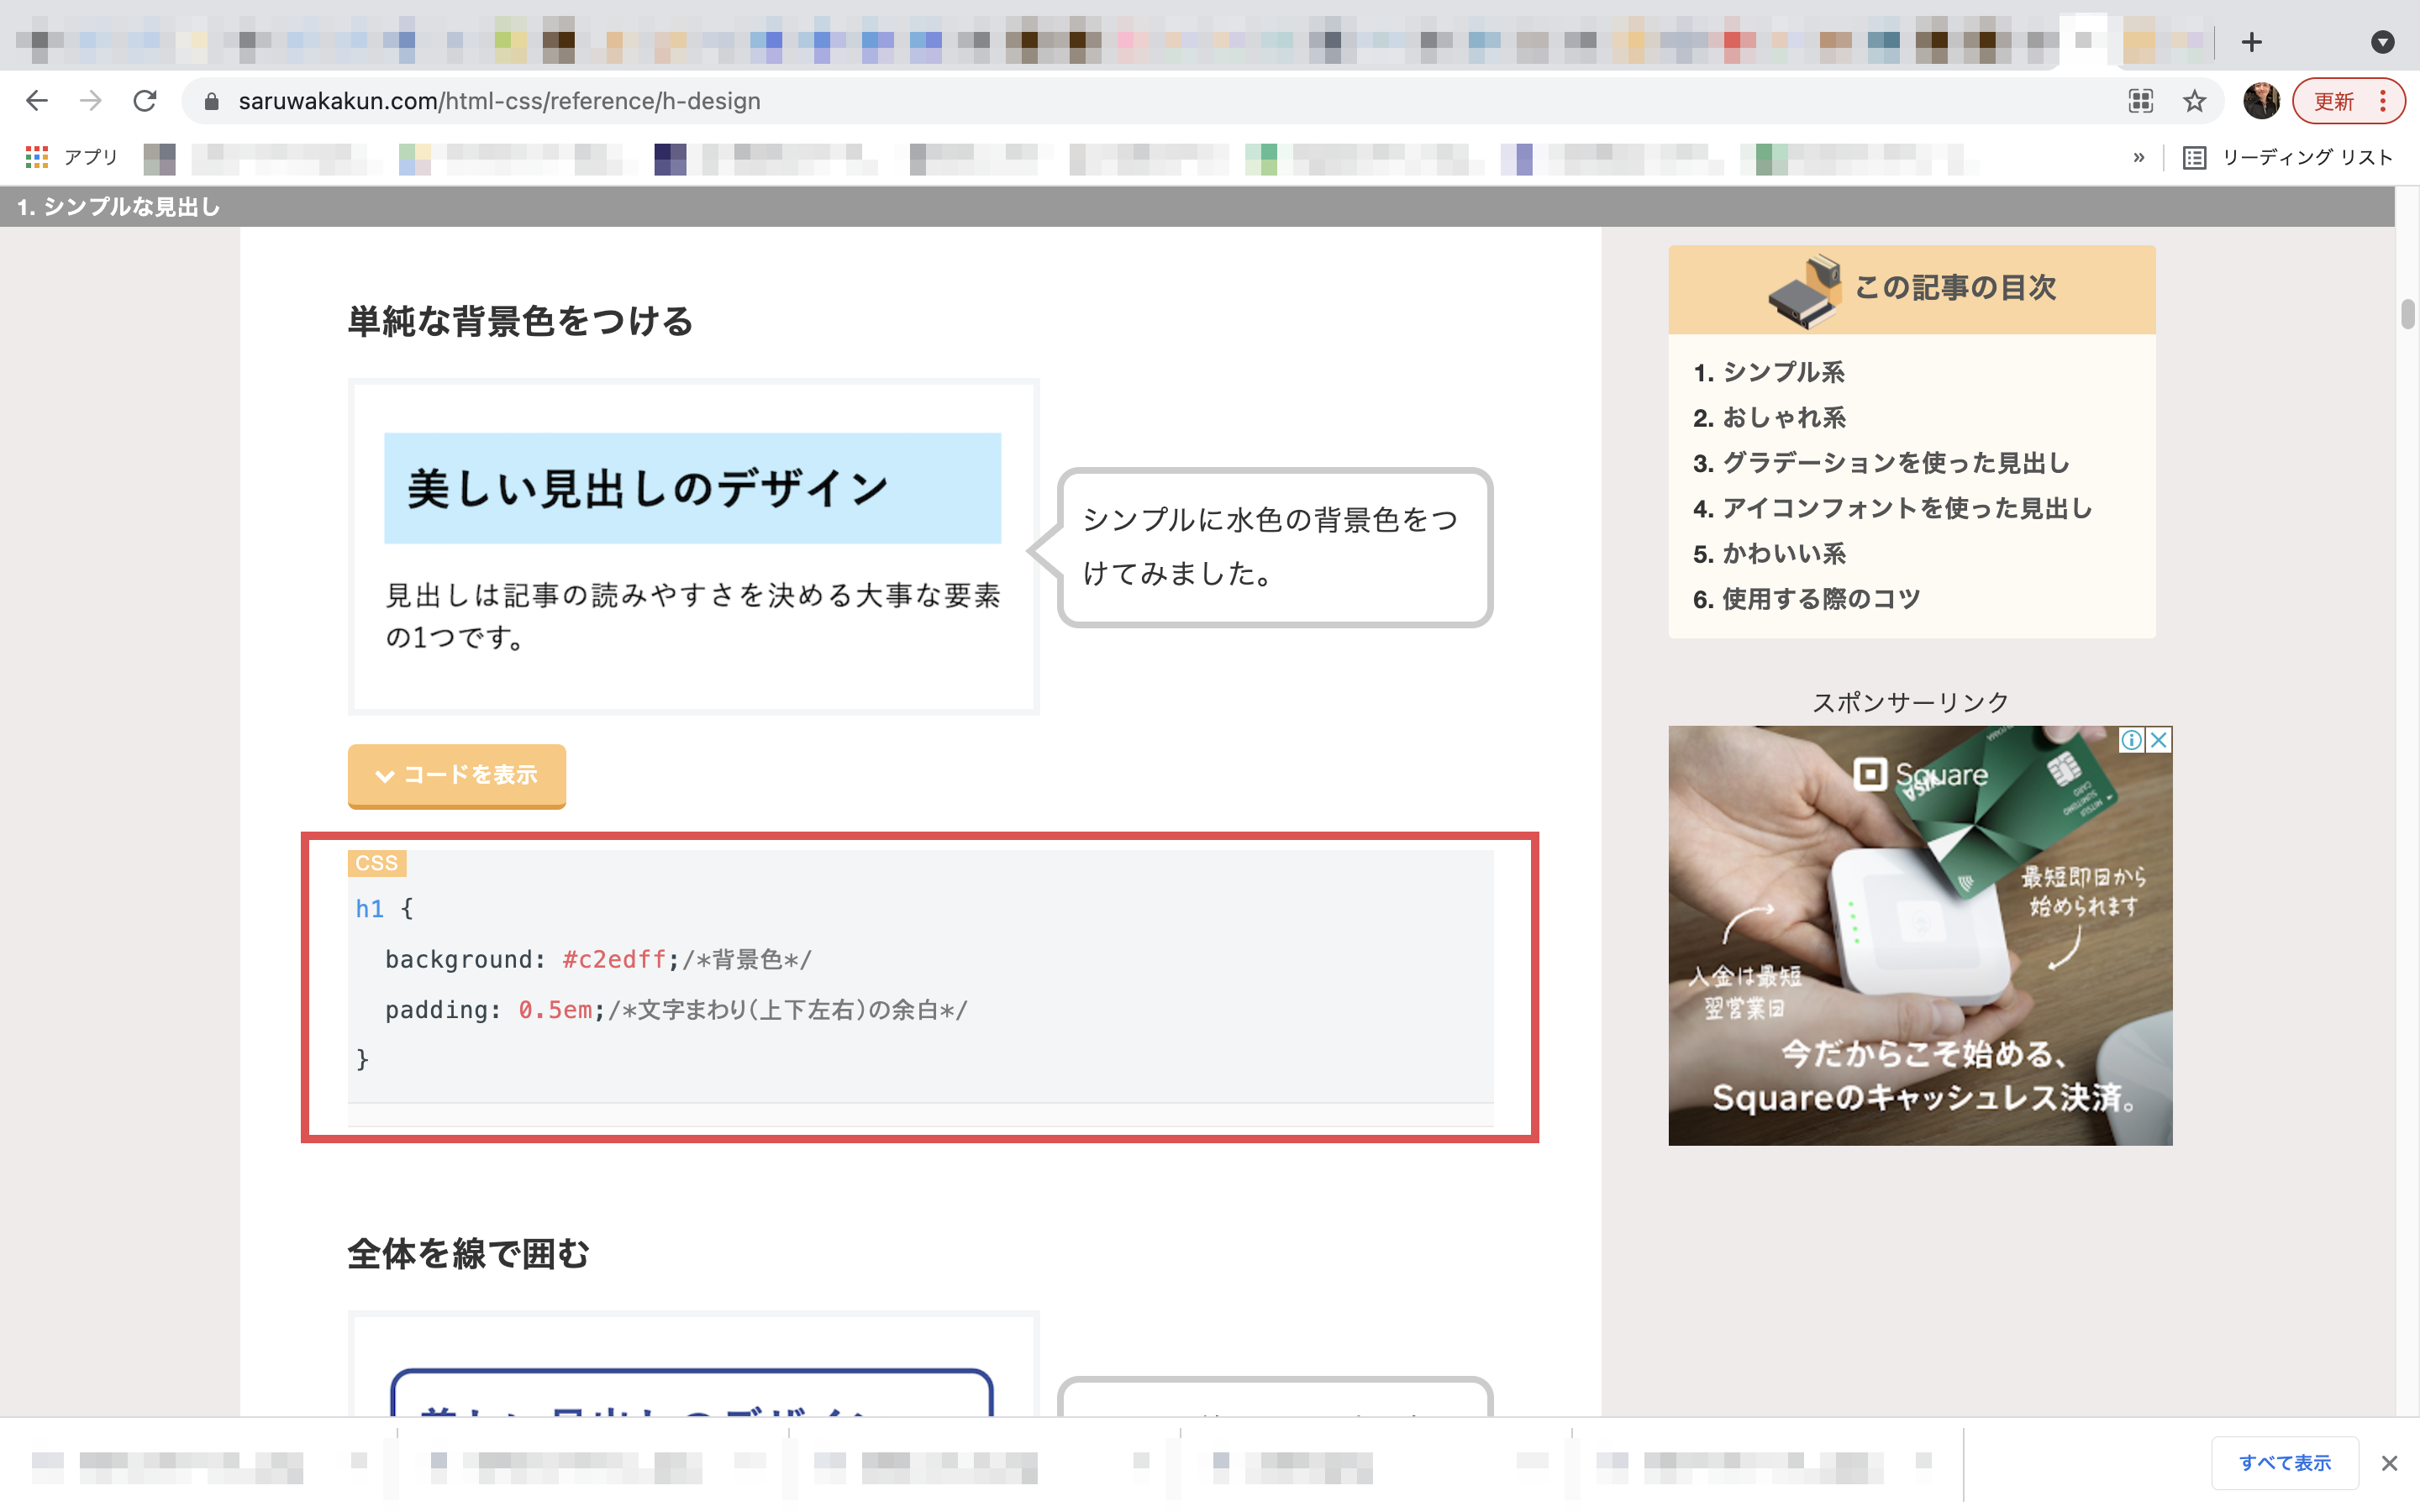Click the CSS label on code block
Screen dimensions: 2420x1512
pos(376,863)
